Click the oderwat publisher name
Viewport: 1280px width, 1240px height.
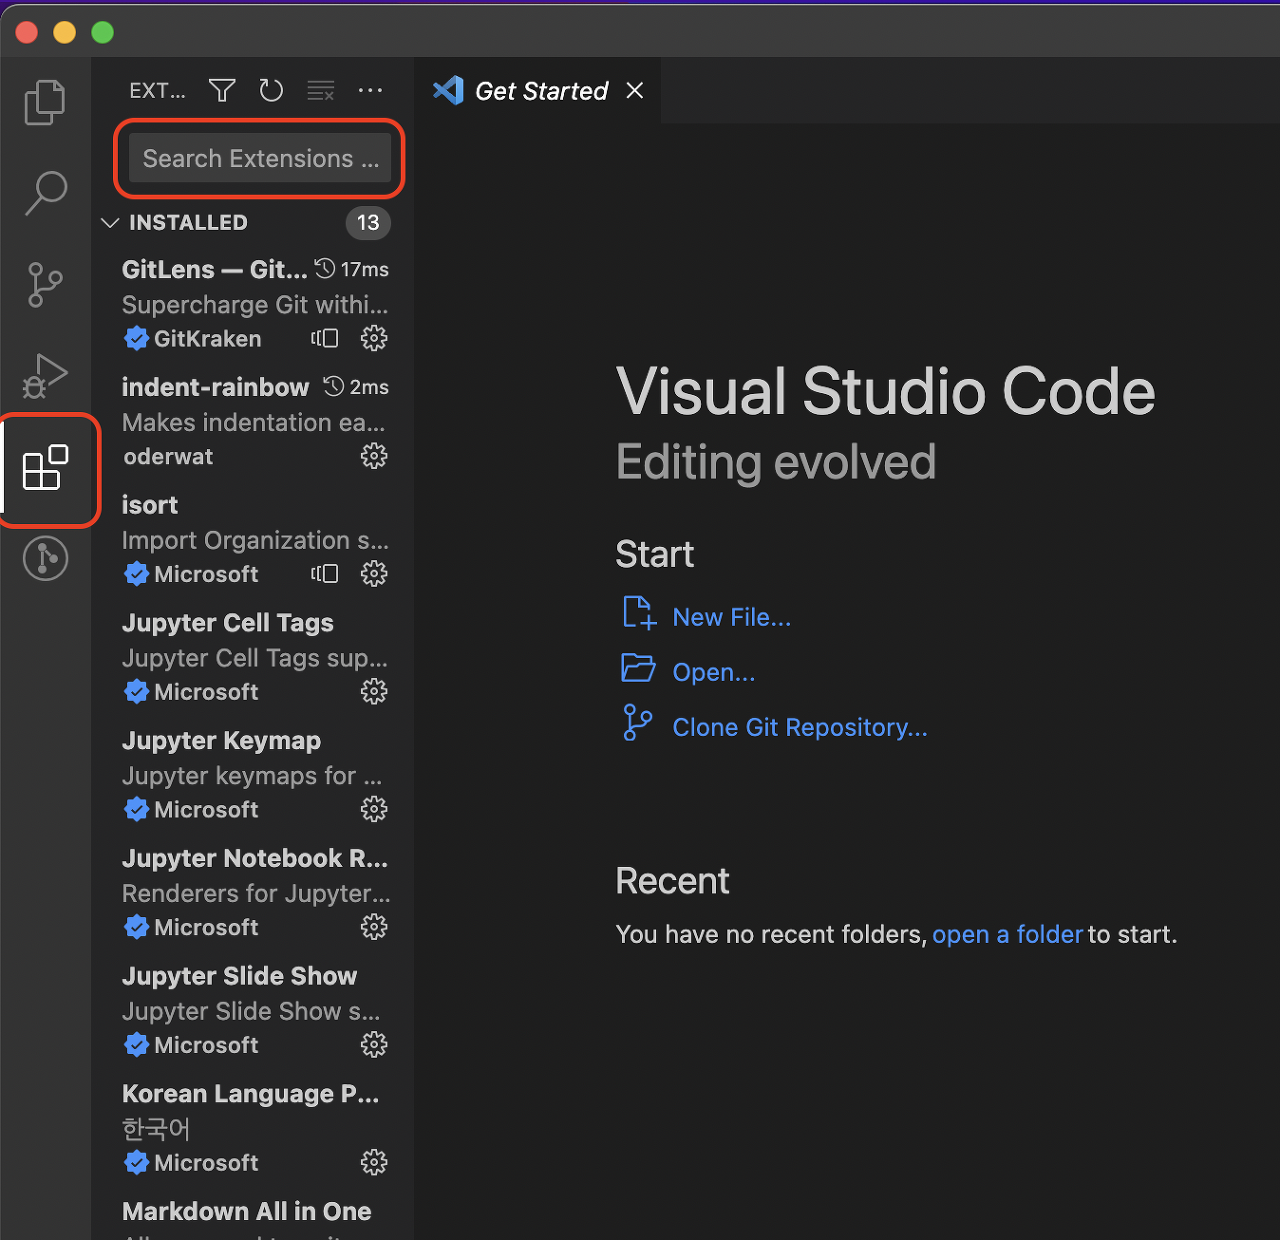tap(168, 456)
